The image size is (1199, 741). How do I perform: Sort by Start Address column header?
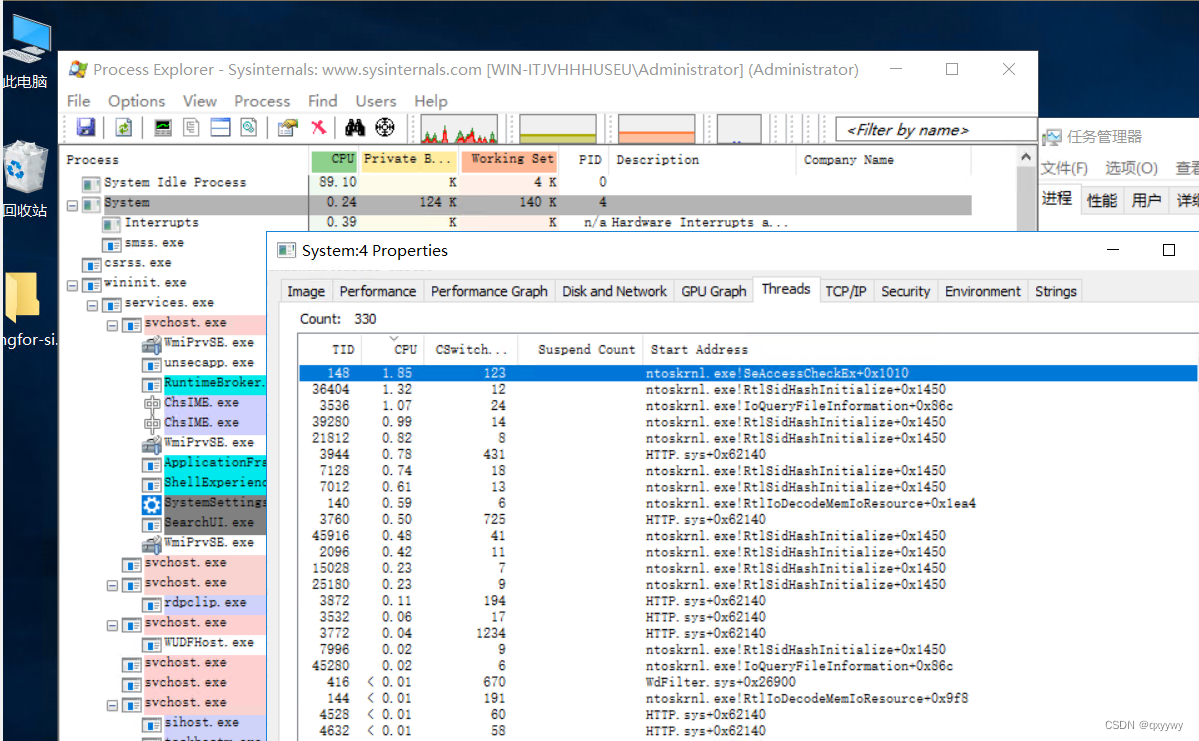[x=699, y=349]
